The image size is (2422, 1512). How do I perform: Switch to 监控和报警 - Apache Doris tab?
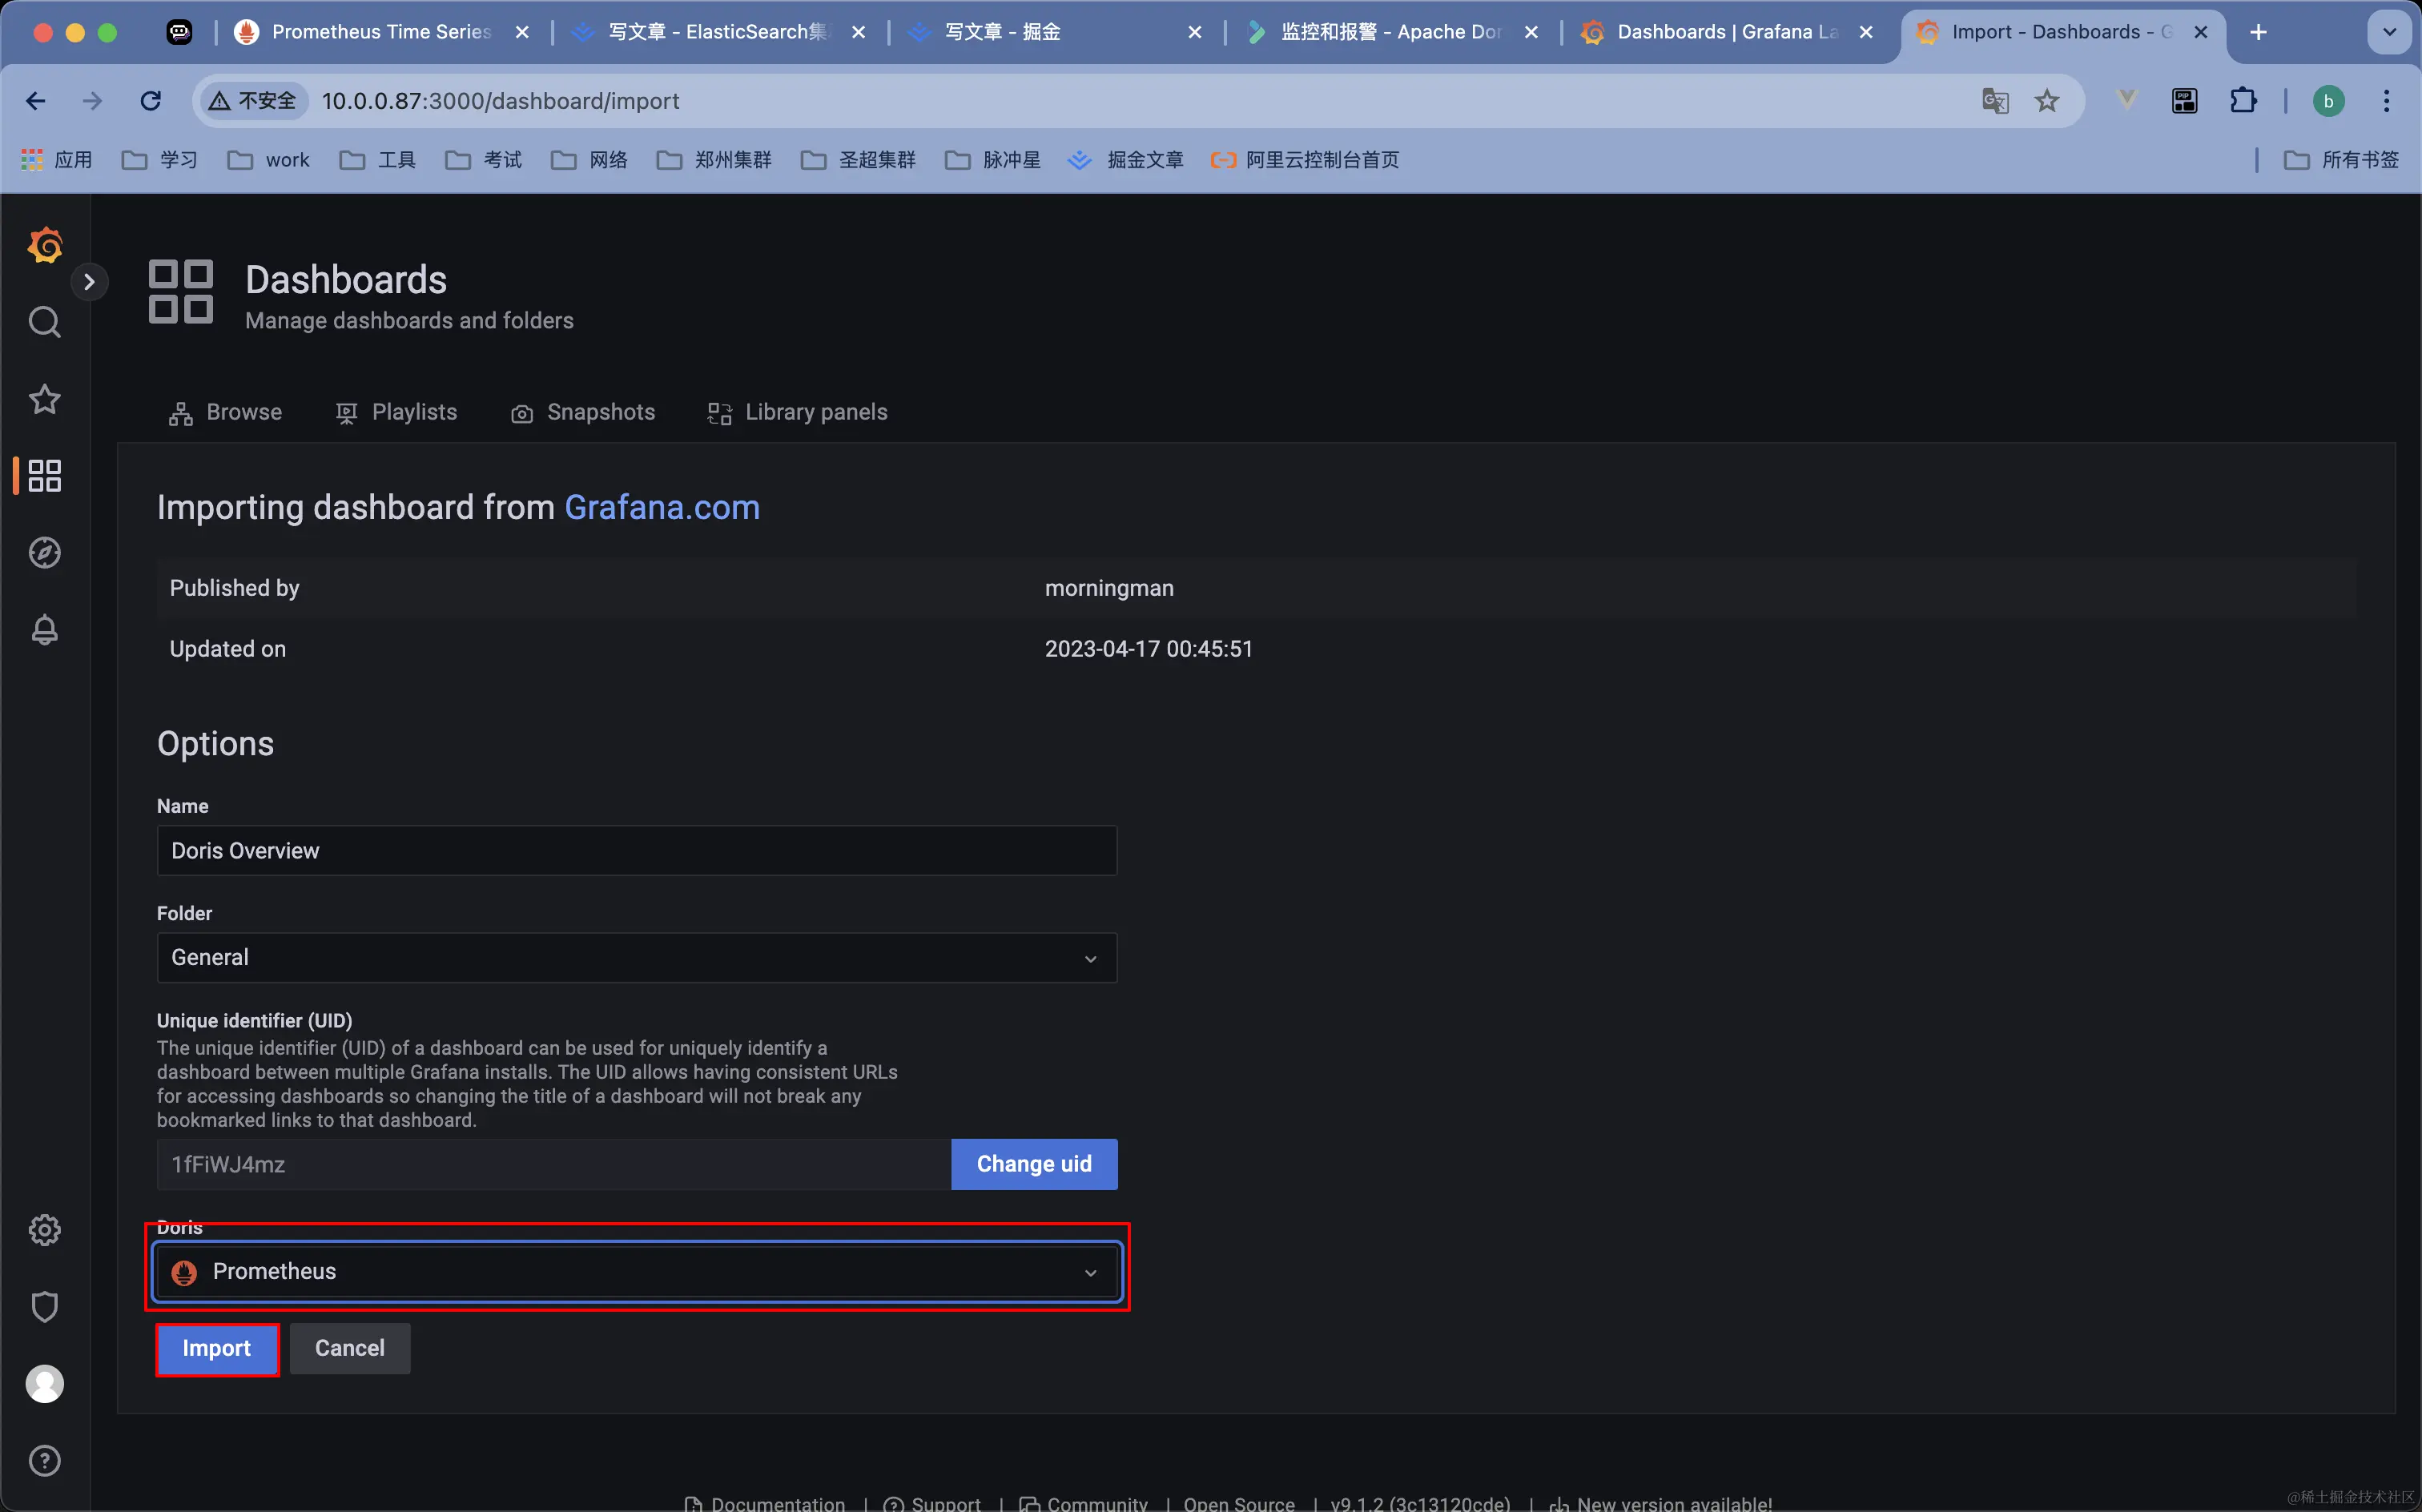pos(1392,32)
